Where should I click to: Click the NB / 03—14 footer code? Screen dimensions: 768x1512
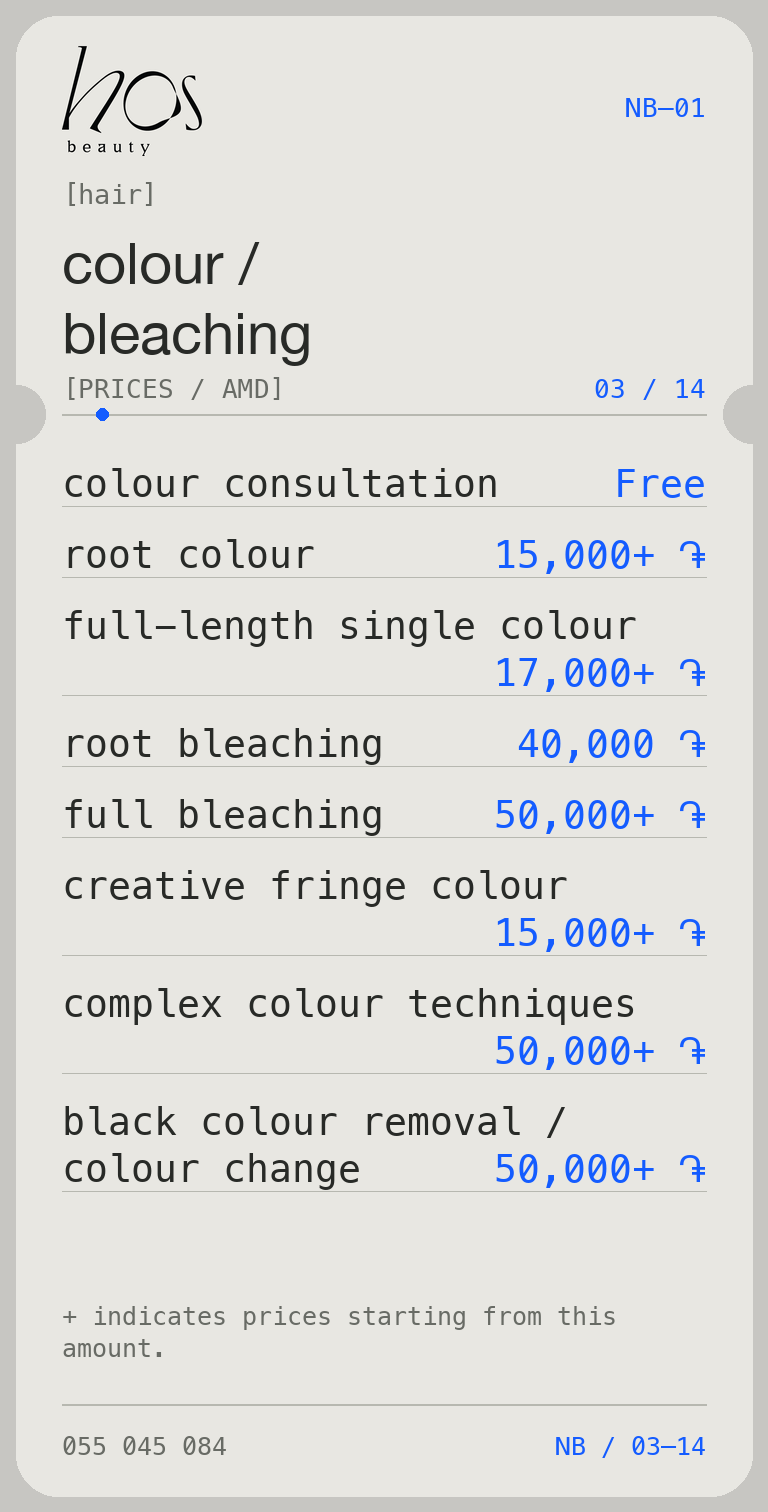pyautogui.click(x=630, y=1446)
